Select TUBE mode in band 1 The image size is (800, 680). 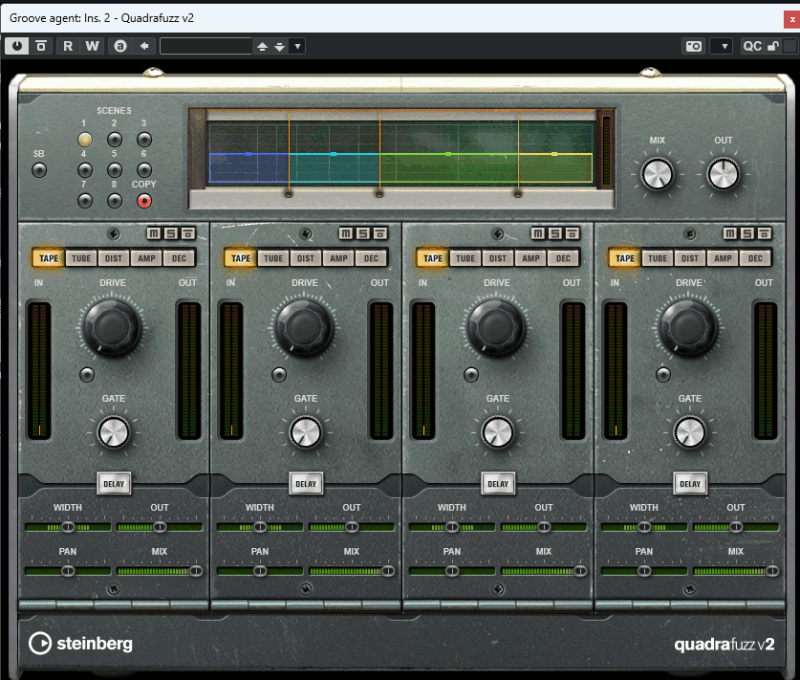click(x=81, y=258)
